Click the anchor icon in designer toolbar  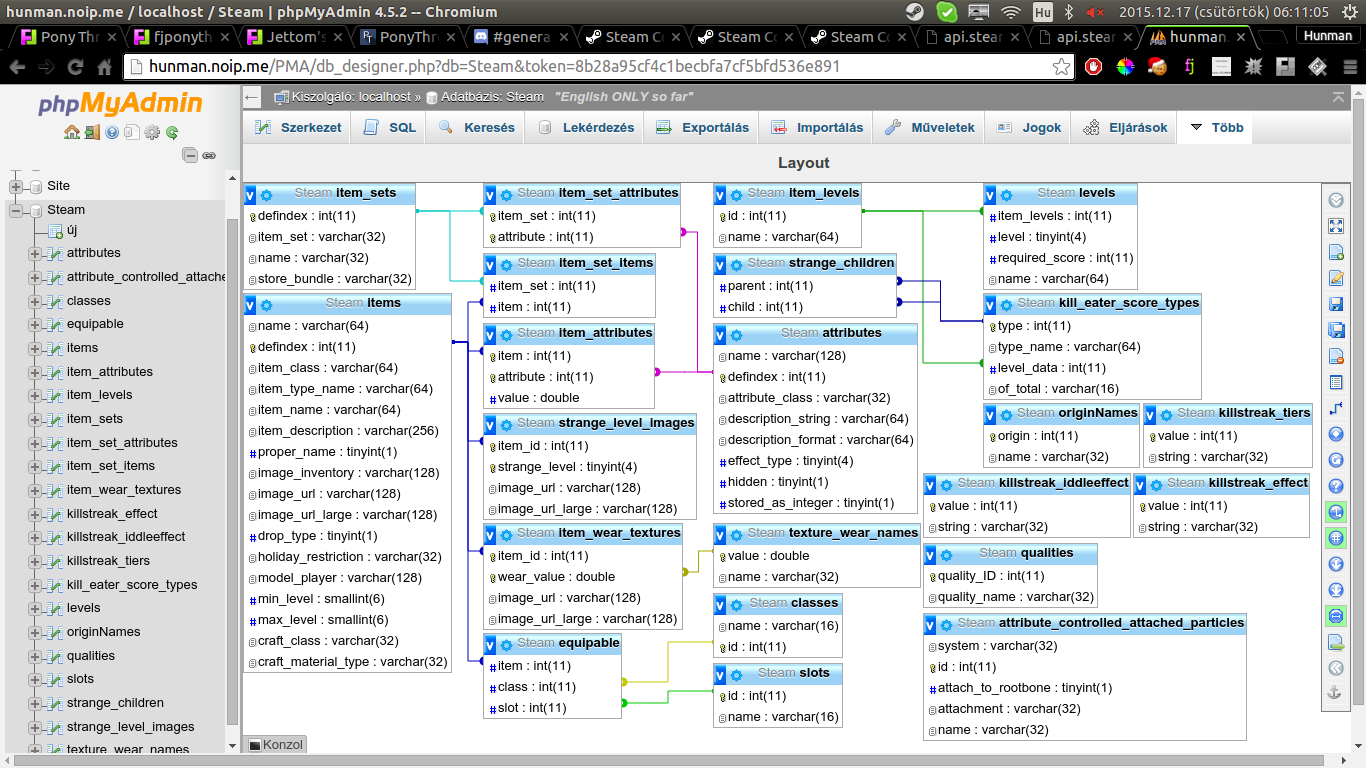pyautogui.click(x=1336, y=694)
